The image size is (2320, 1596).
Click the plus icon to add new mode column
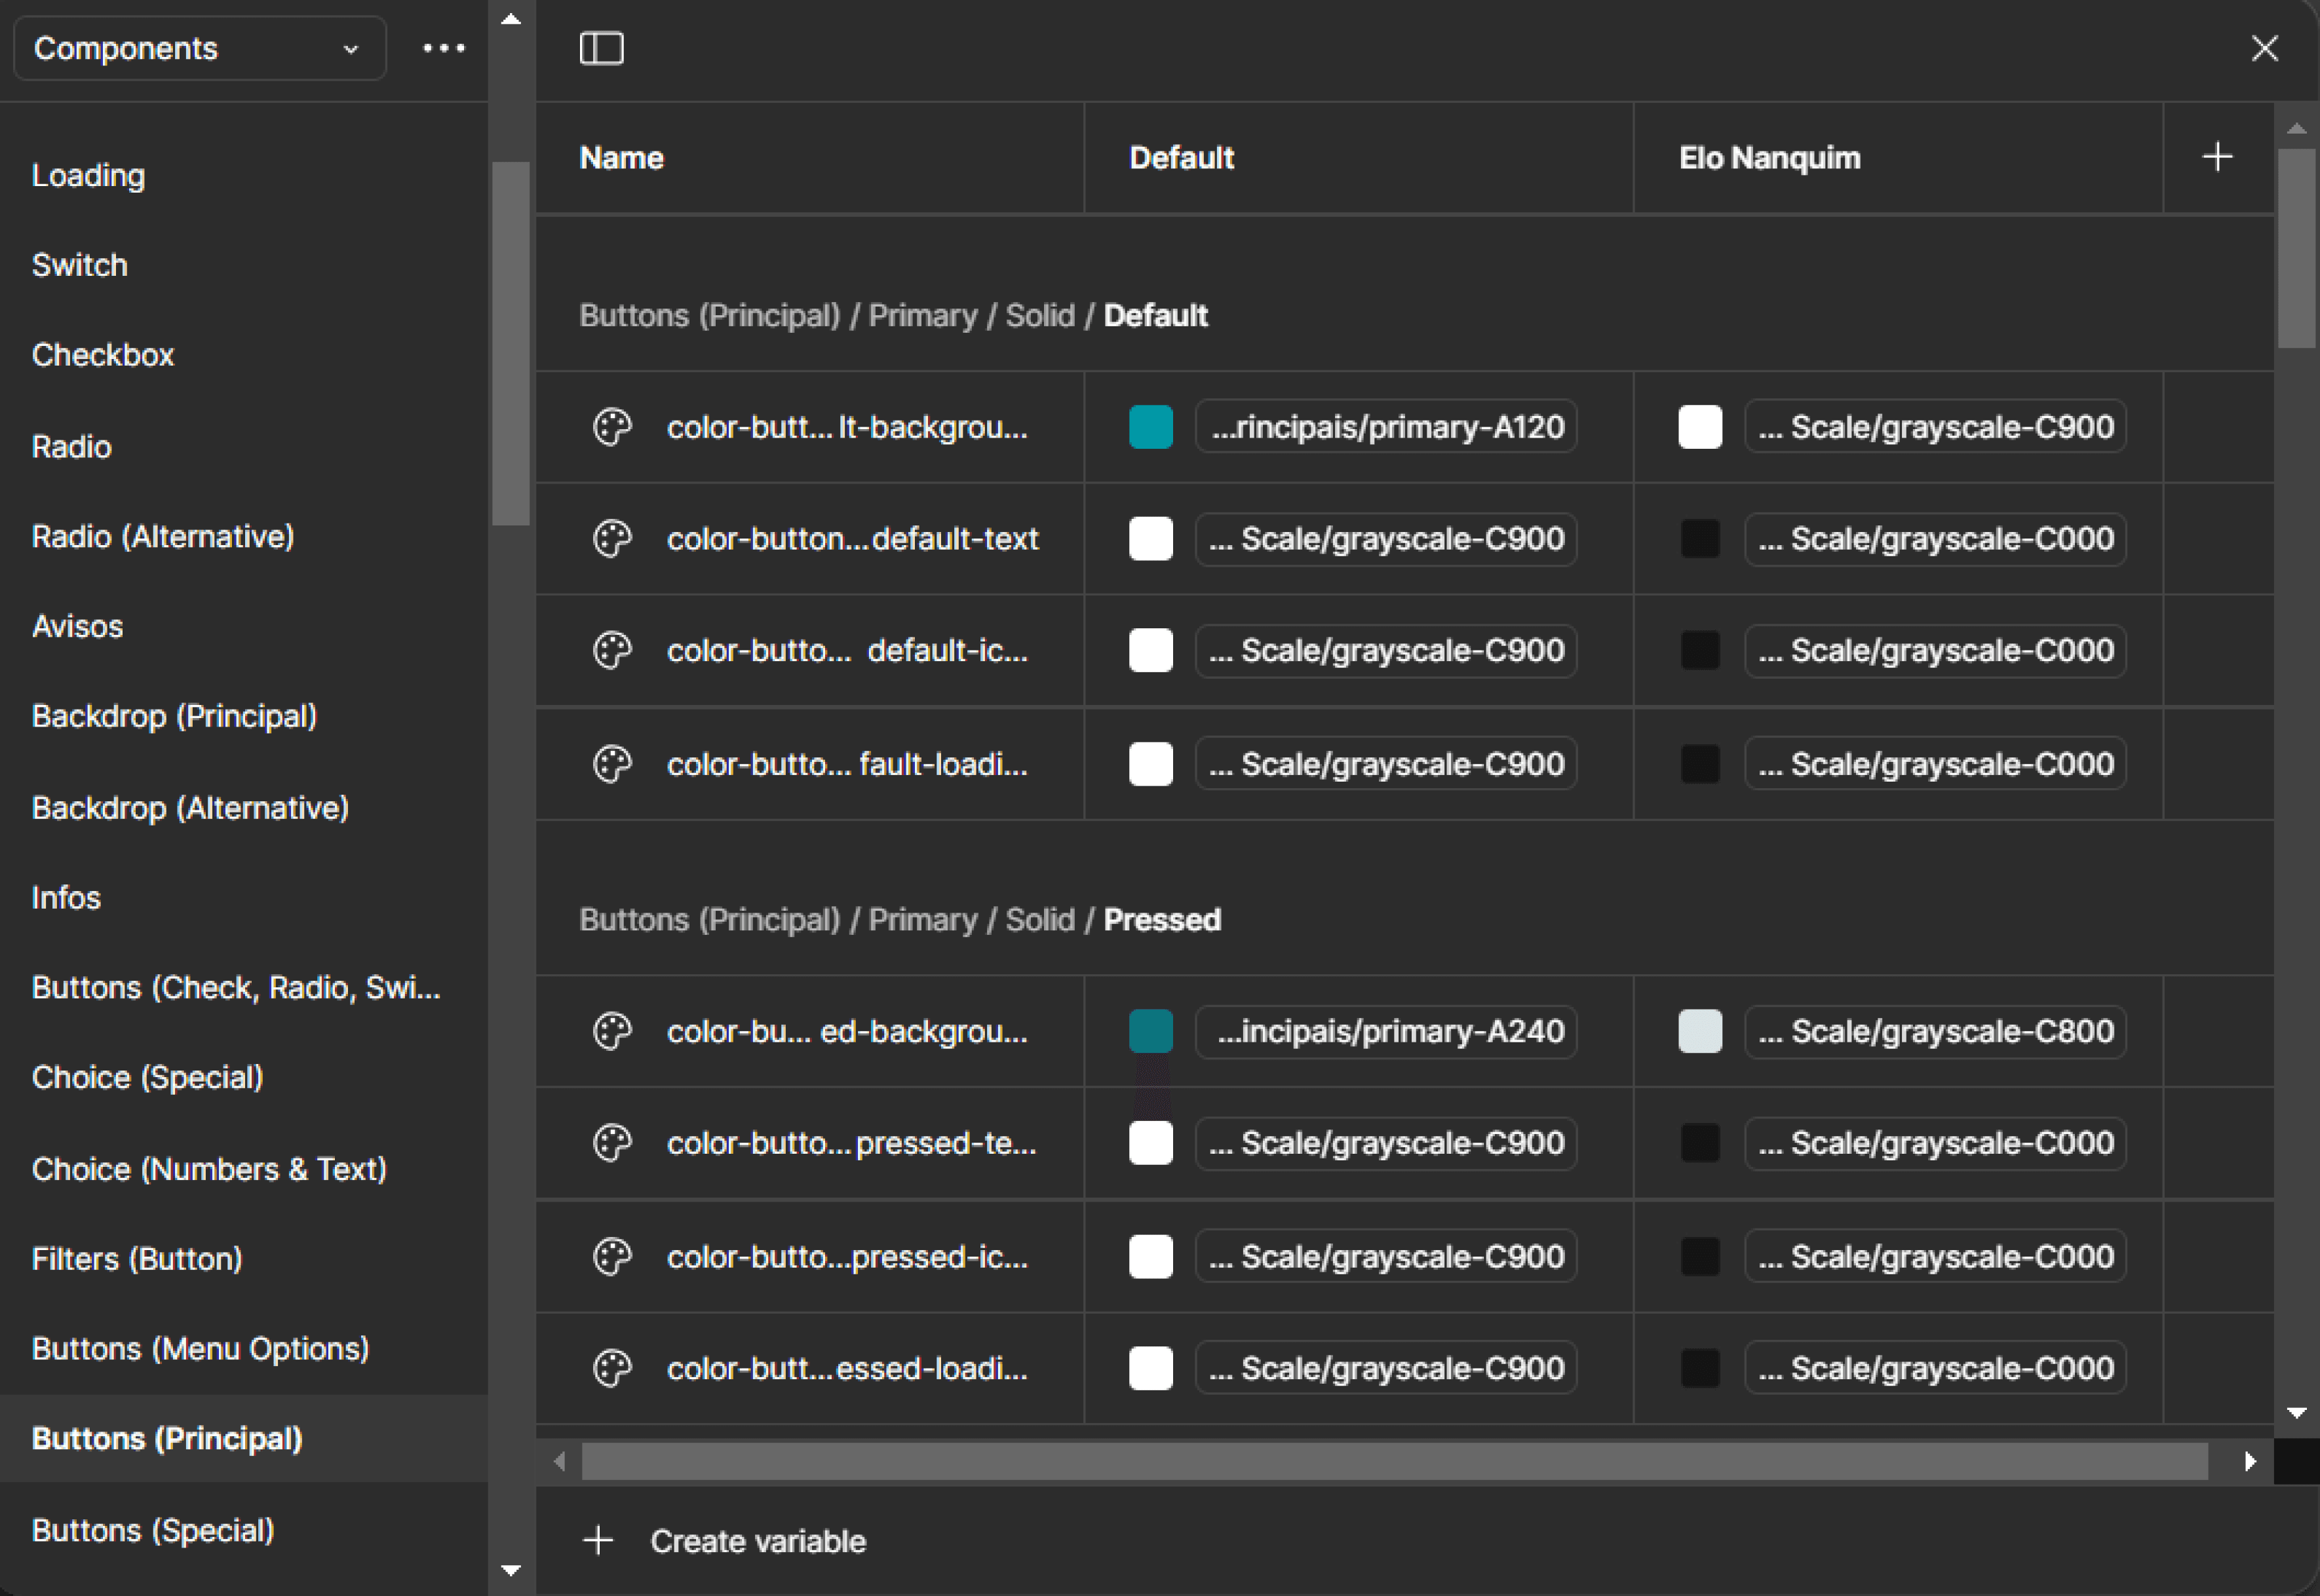2217,157
